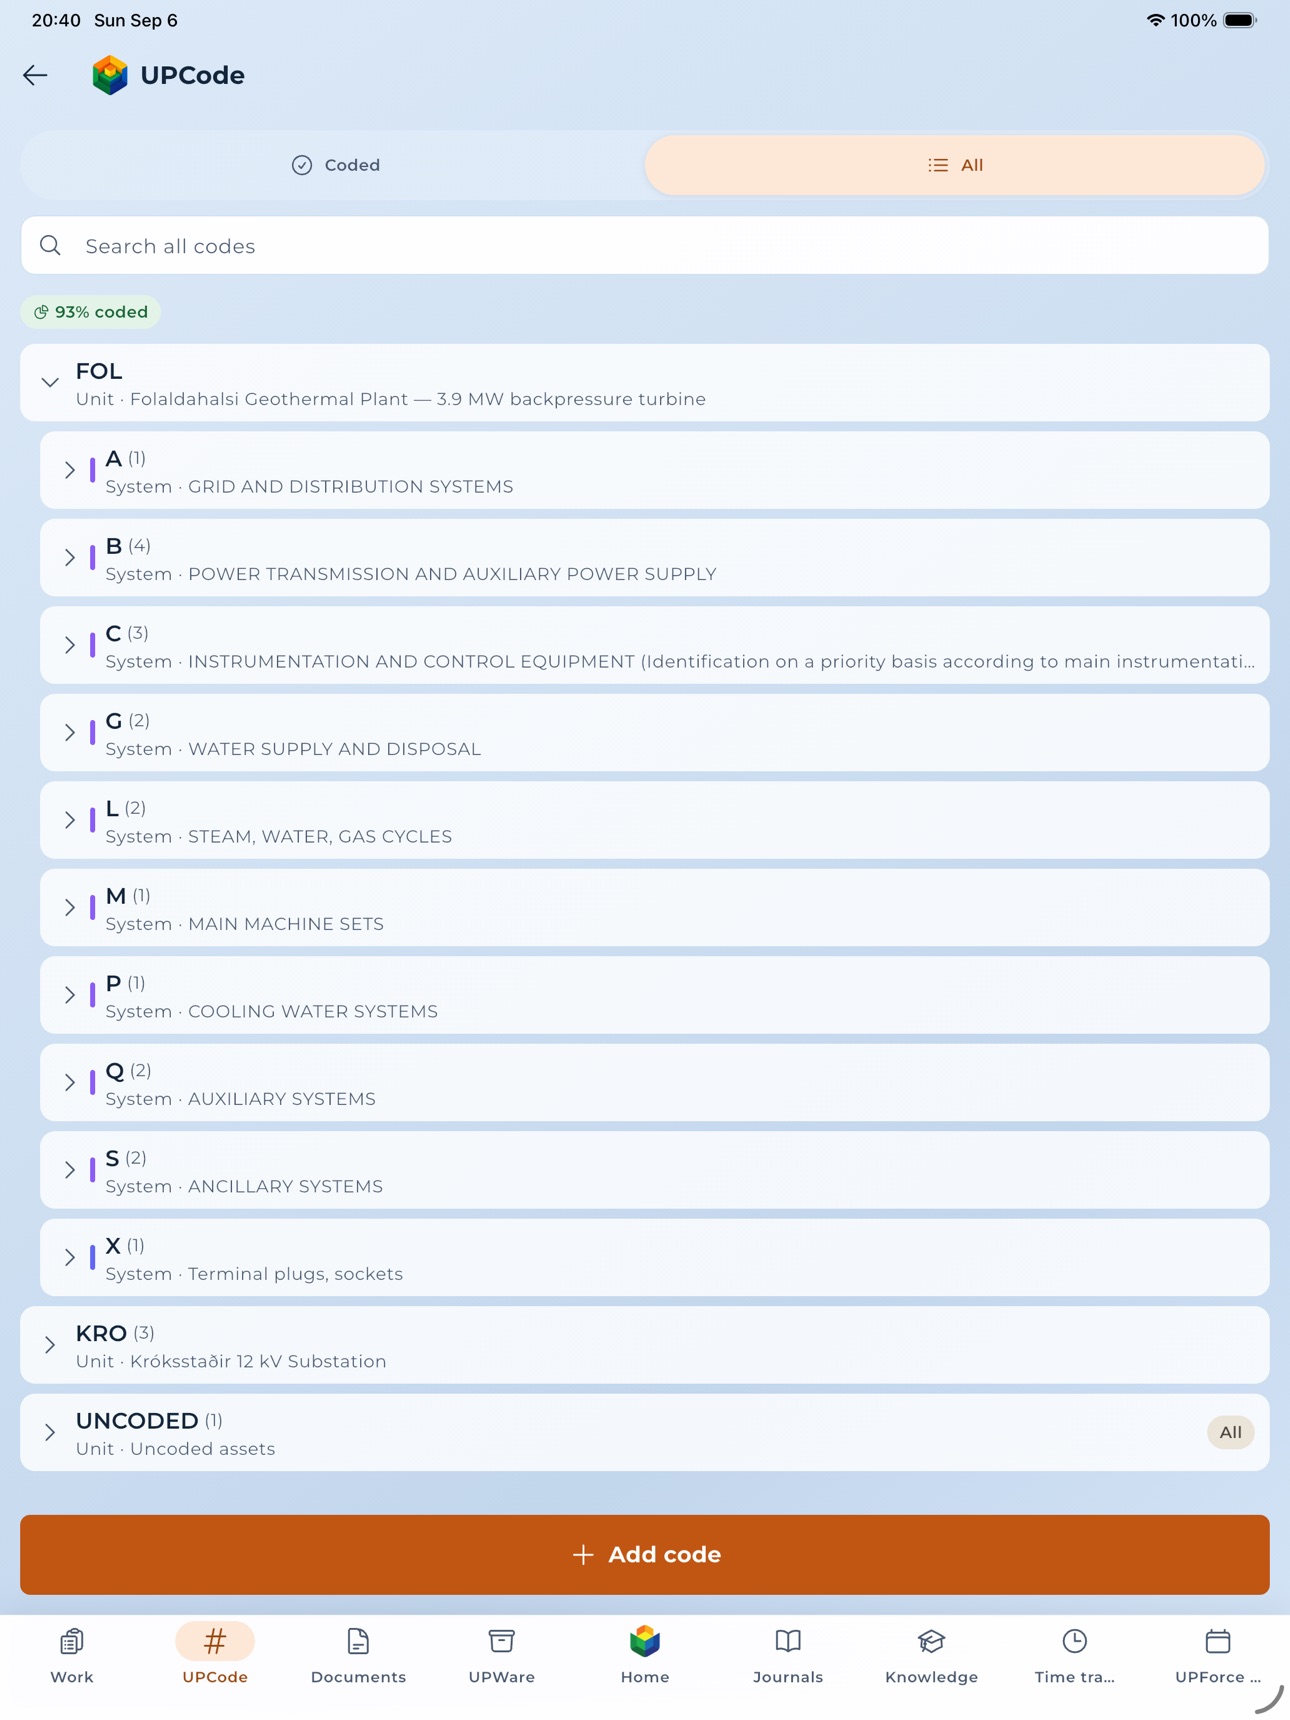
Task: Open the UPWare tab
Action: (501, 1656)
